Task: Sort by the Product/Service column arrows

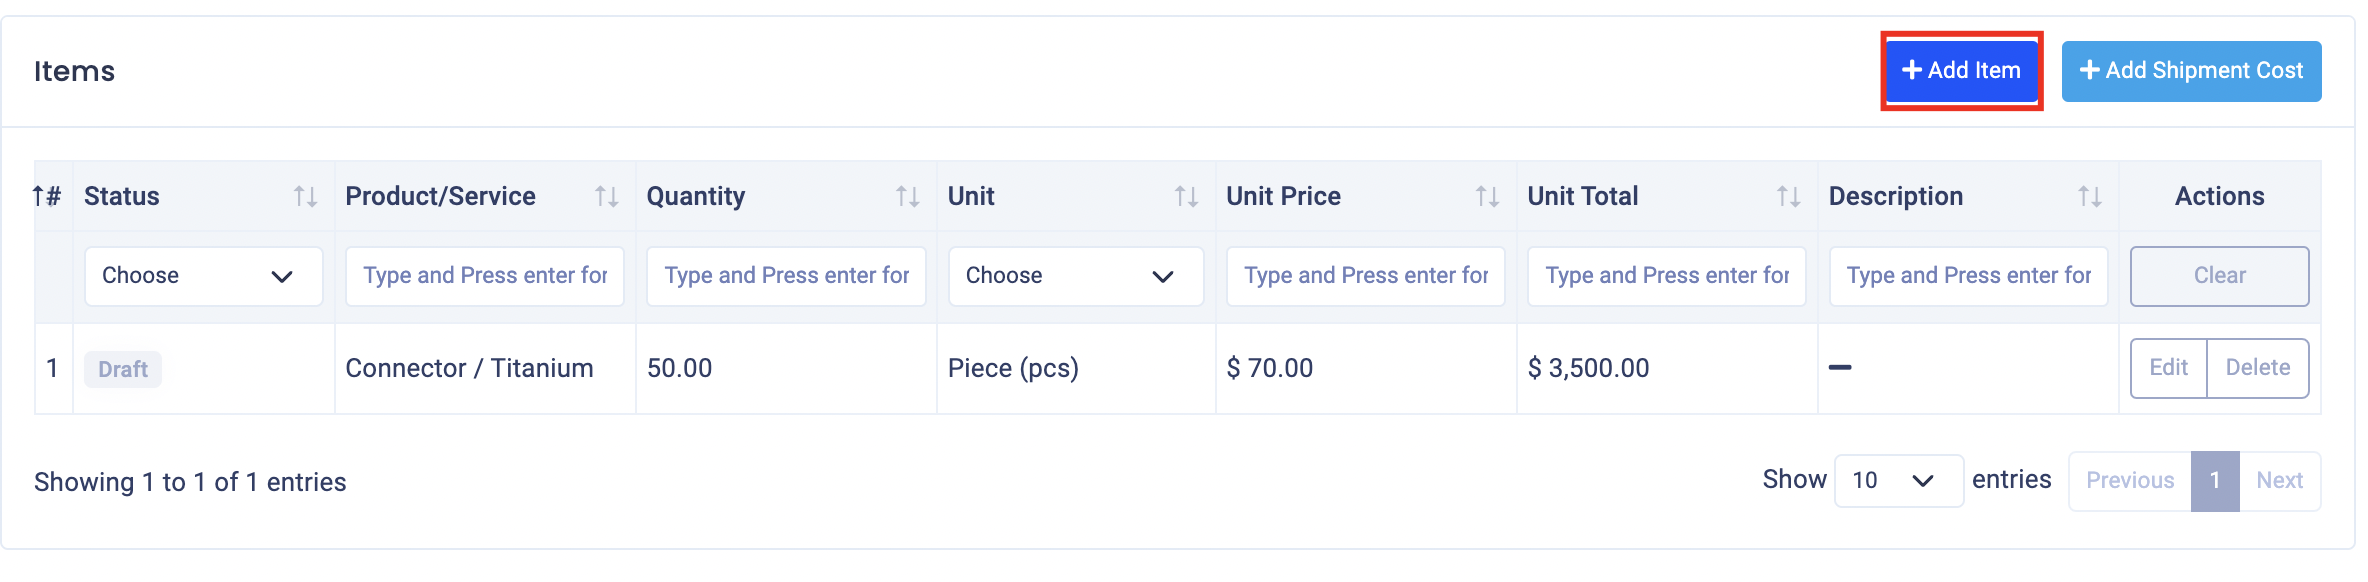Action: (606, 197)
